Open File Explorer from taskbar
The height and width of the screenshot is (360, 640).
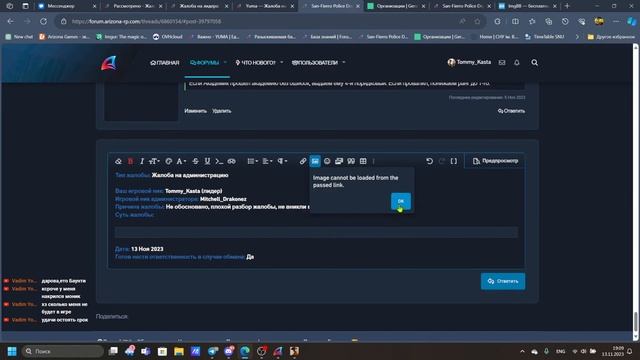coord(179,351)
